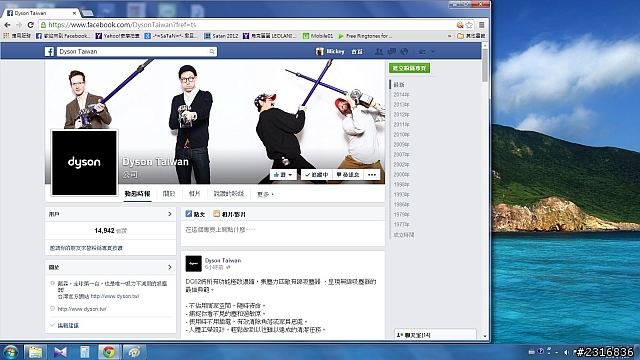Open messages icon in Facebook header

tap(391, 51)
